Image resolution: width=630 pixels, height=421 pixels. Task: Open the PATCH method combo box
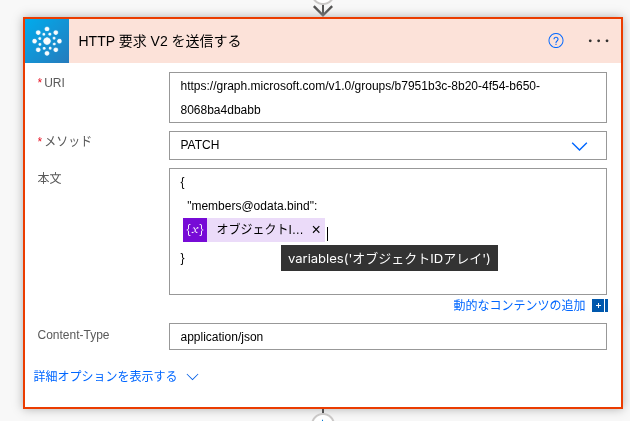coord(388,145)
